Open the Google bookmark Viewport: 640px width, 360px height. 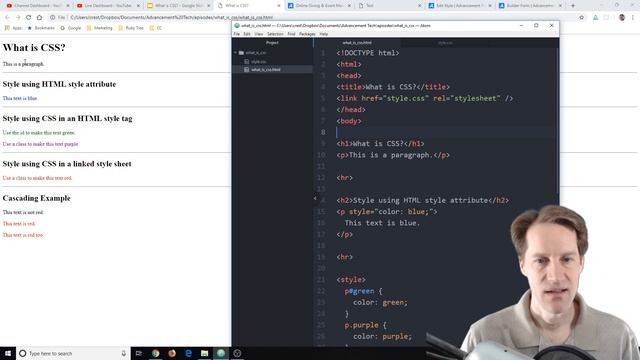(x=71, y=28)
